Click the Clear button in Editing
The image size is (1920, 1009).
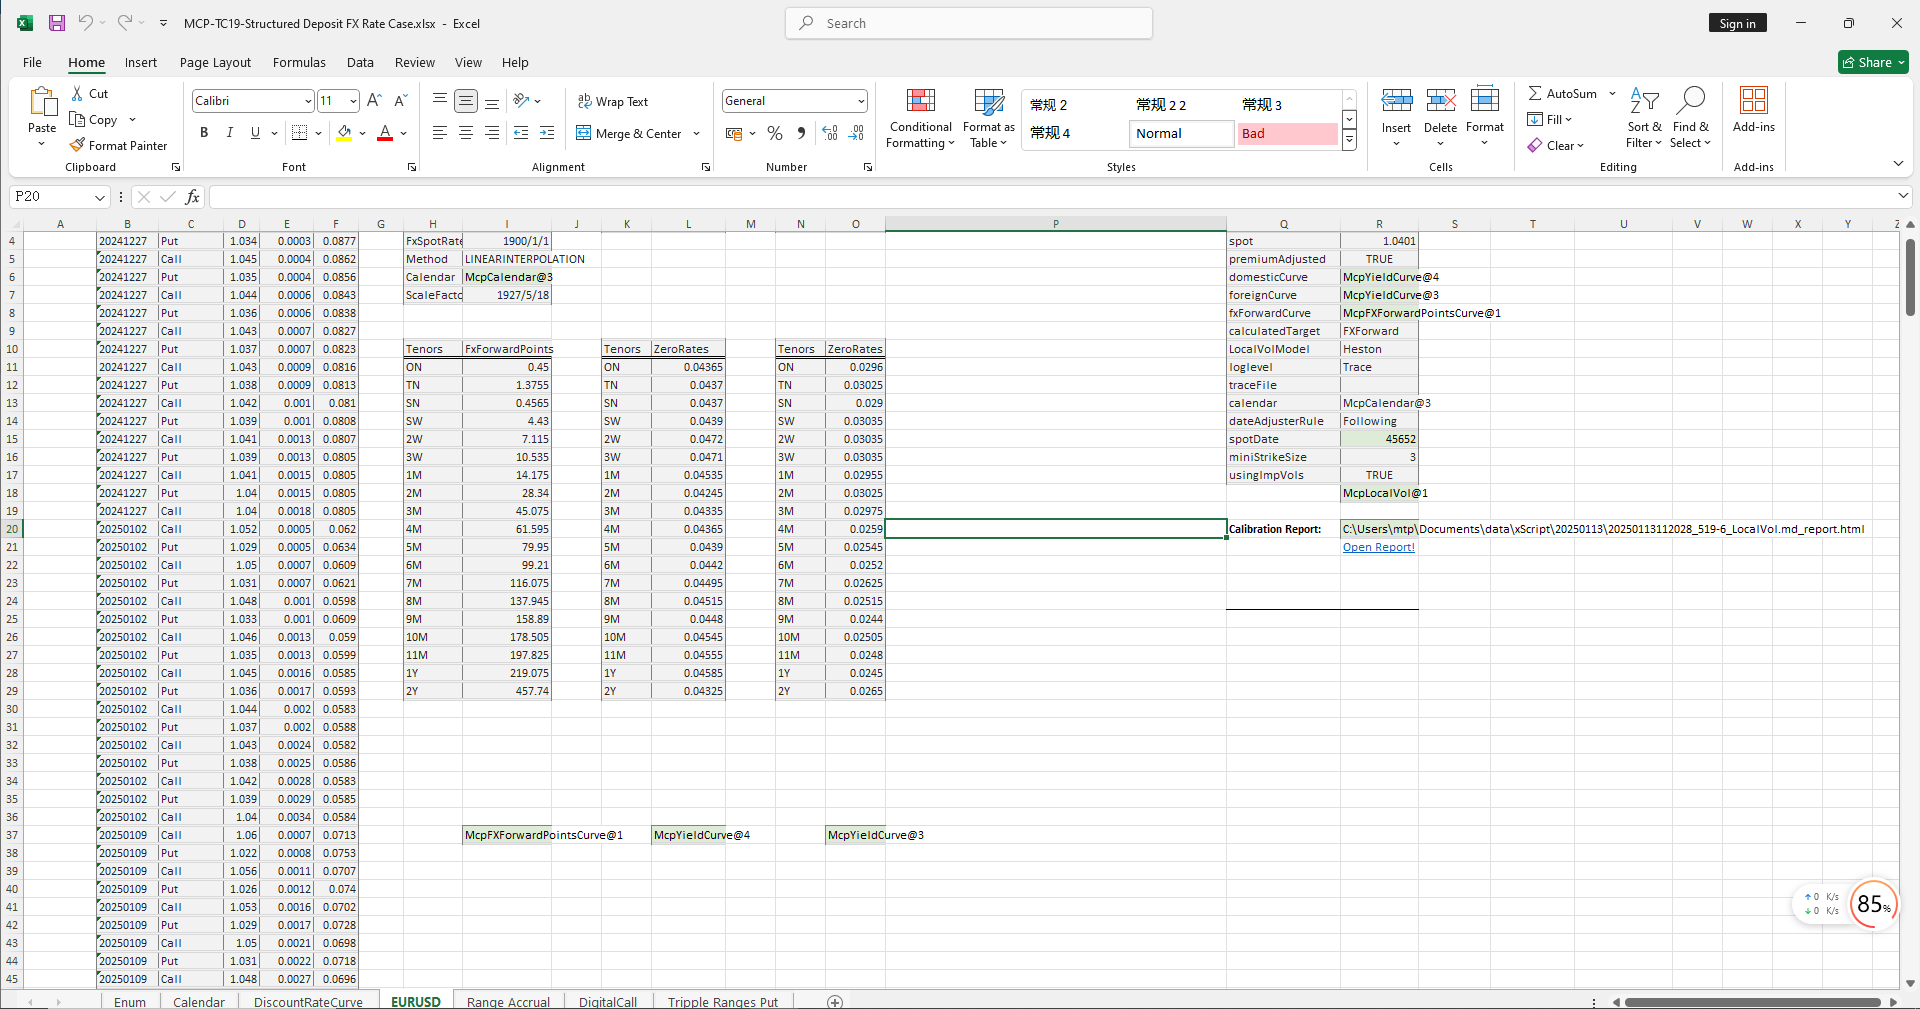pyautogui.click(x=1556, y=145)
